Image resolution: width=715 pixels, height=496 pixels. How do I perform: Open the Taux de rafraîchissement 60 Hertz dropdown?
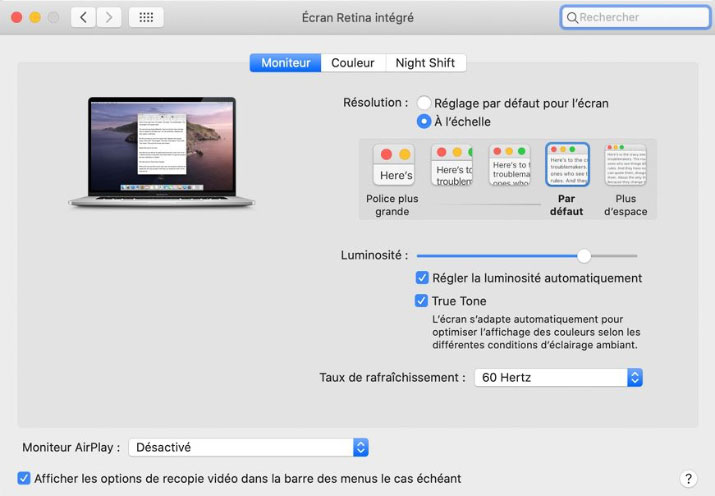pyautogui.click(x=559, y=377)
